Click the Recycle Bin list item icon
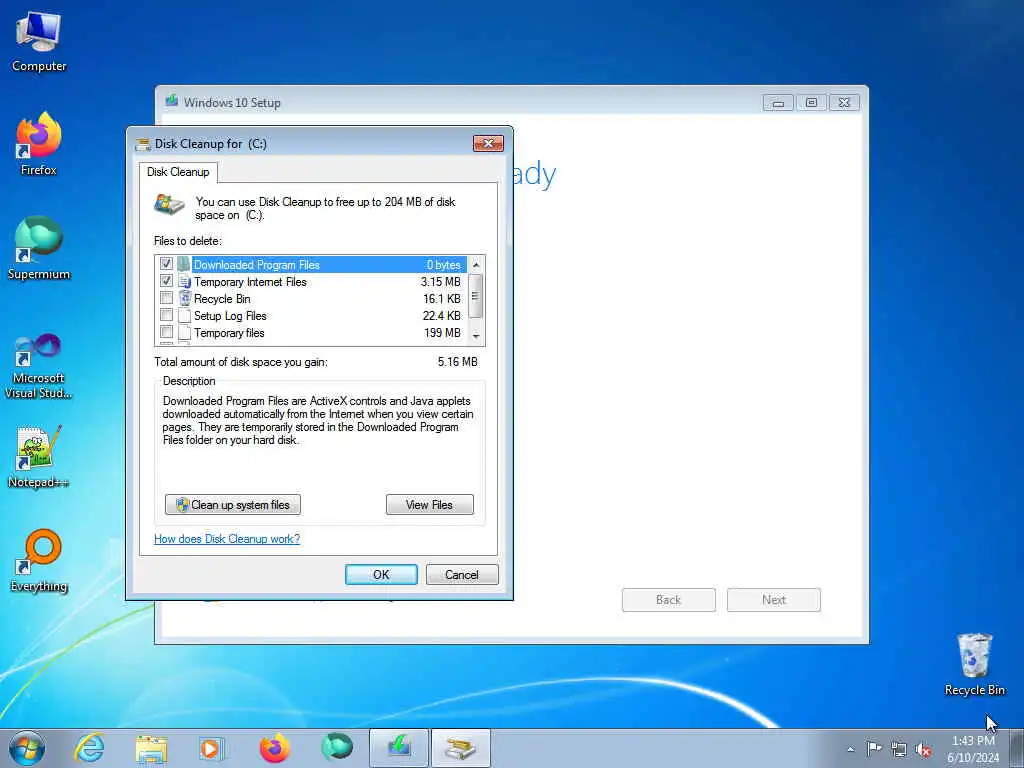Screen dimensions: 1024x768 coord(184,298)
